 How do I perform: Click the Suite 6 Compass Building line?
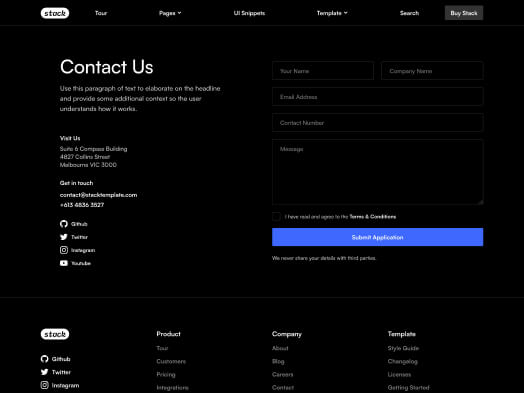tap(94, 149)
